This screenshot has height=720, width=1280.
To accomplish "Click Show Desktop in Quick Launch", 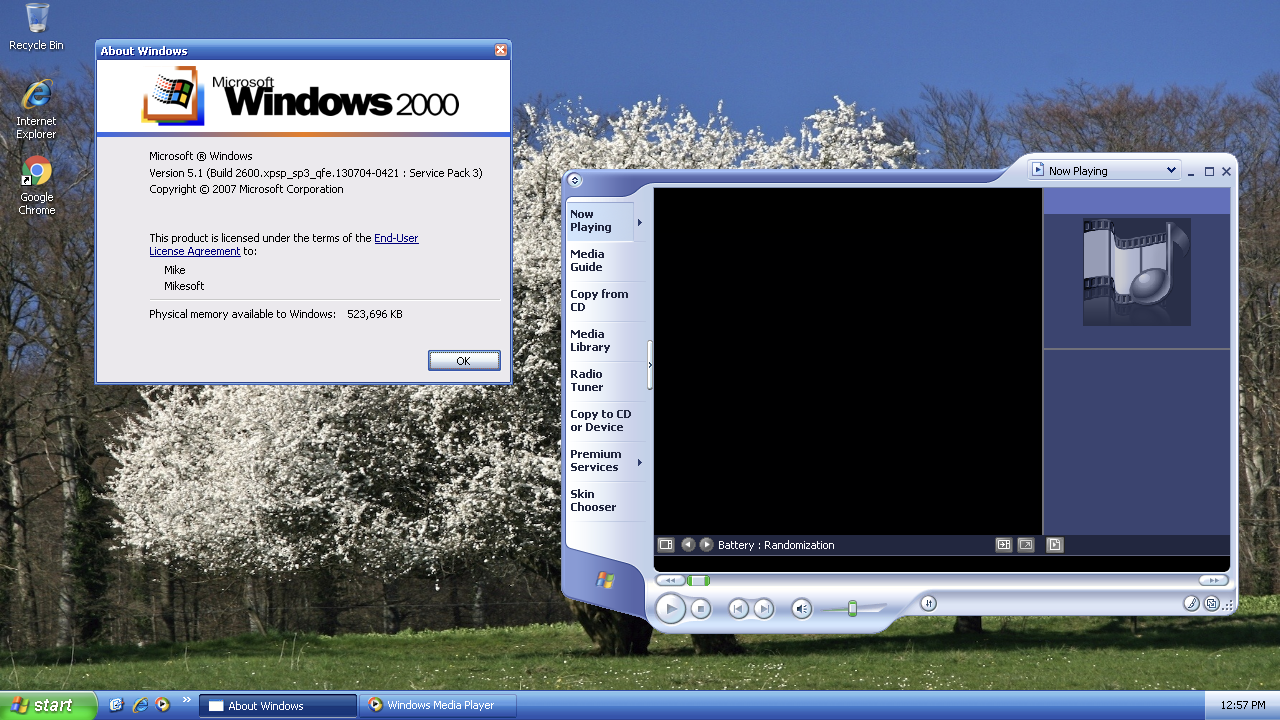I will click(116, 705).
